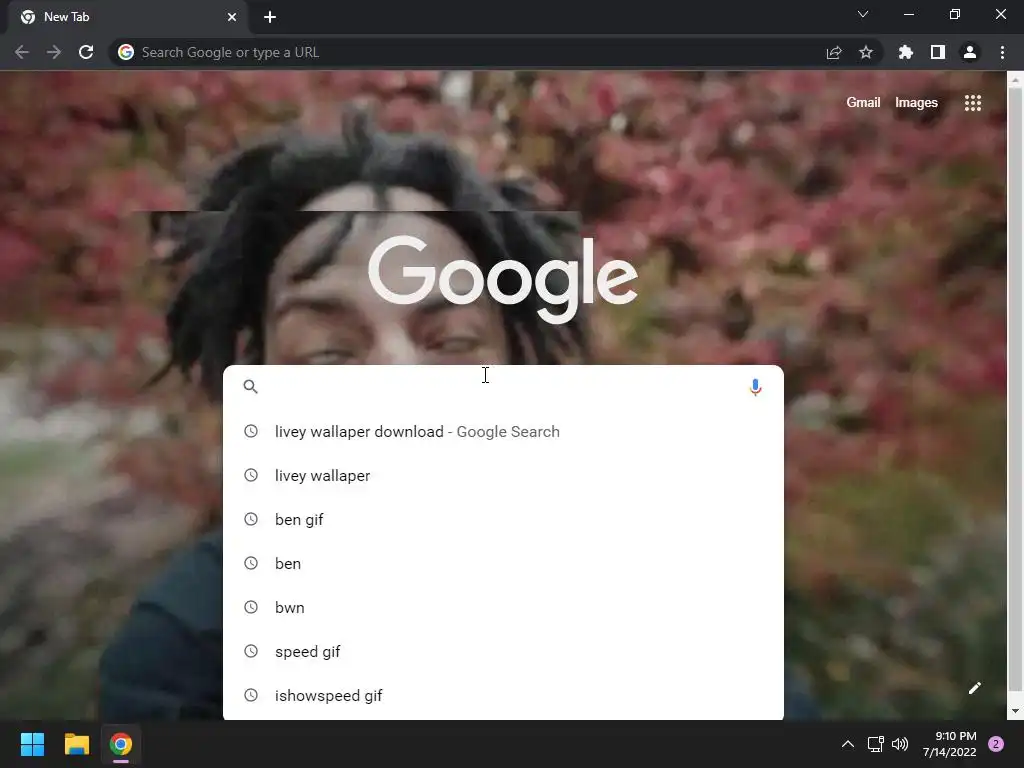Choose the suggestion reading only ben
Screen dimensions: 1024x768
pos(503,564)
